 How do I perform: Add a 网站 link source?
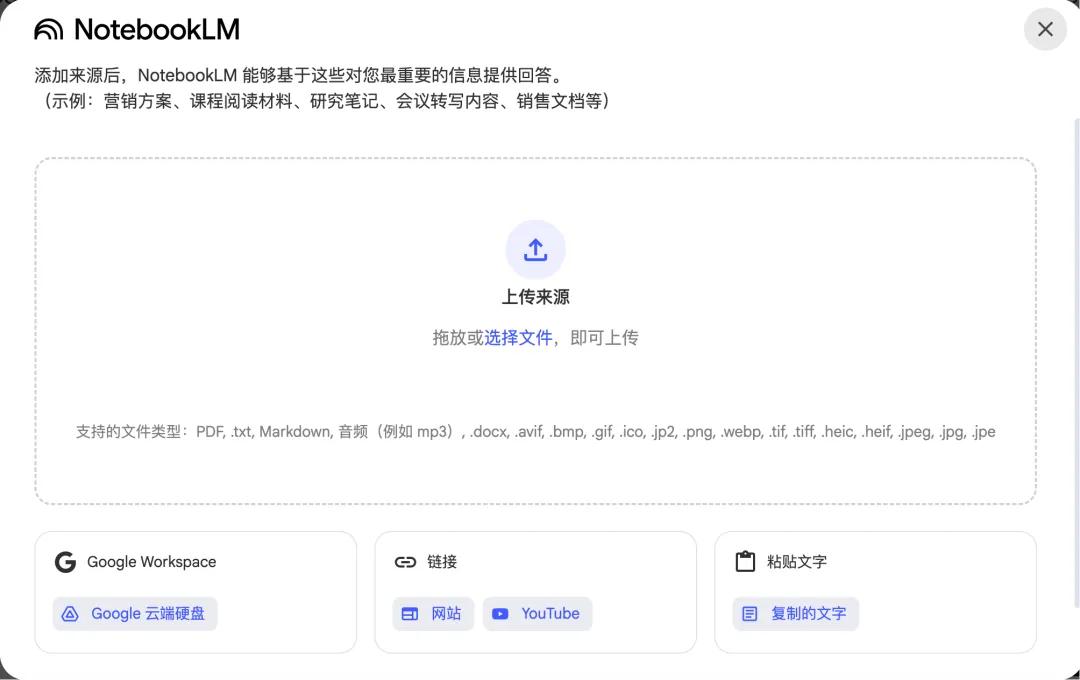click(x=433, y=614)
